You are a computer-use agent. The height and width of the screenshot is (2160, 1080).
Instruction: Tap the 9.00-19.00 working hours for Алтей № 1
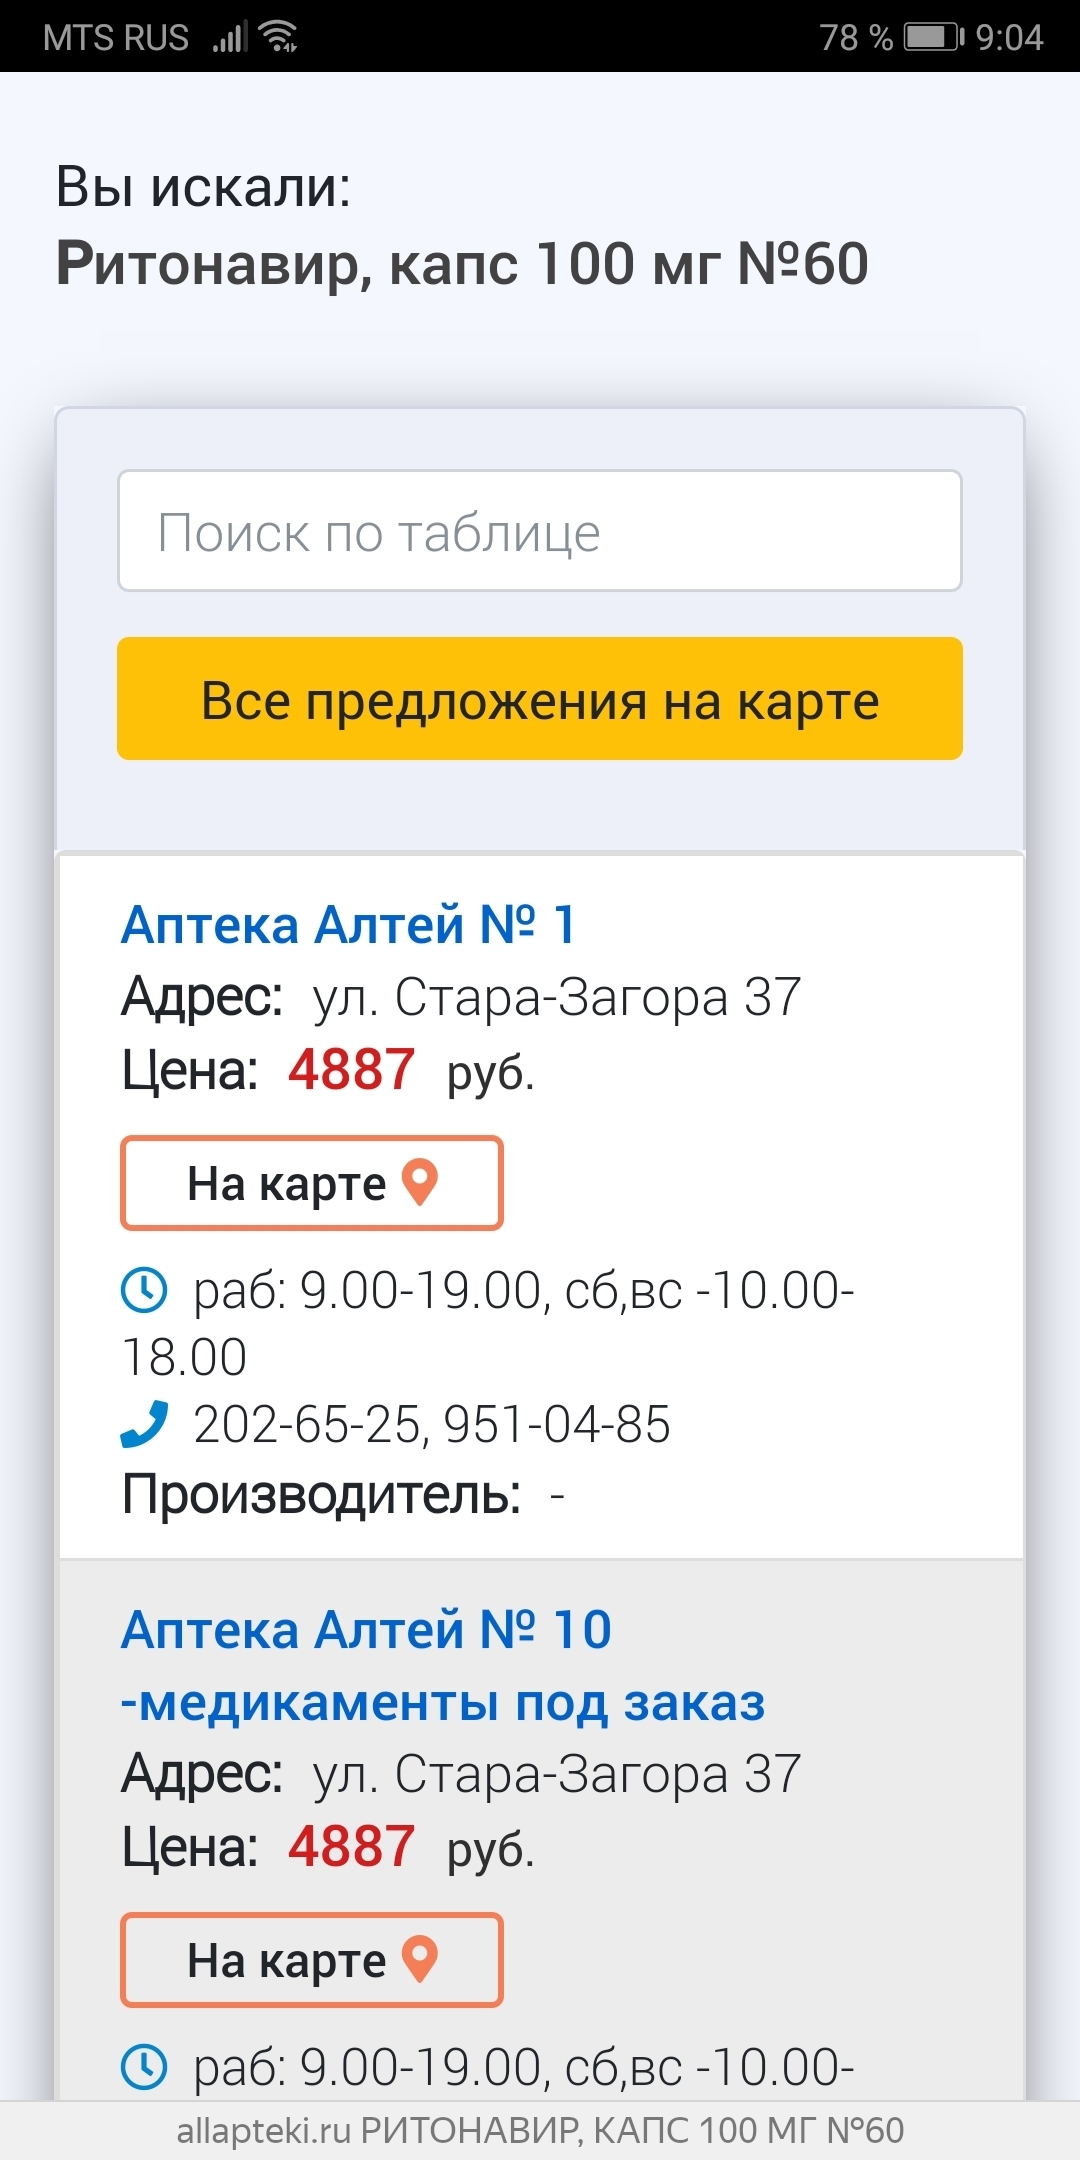420,1290
